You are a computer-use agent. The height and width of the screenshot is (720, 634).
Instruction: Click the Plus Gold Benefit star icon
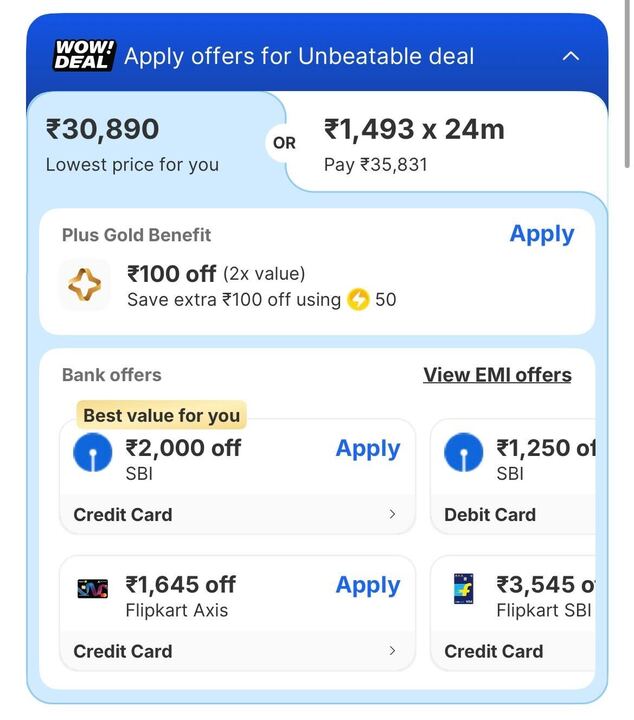84,285
